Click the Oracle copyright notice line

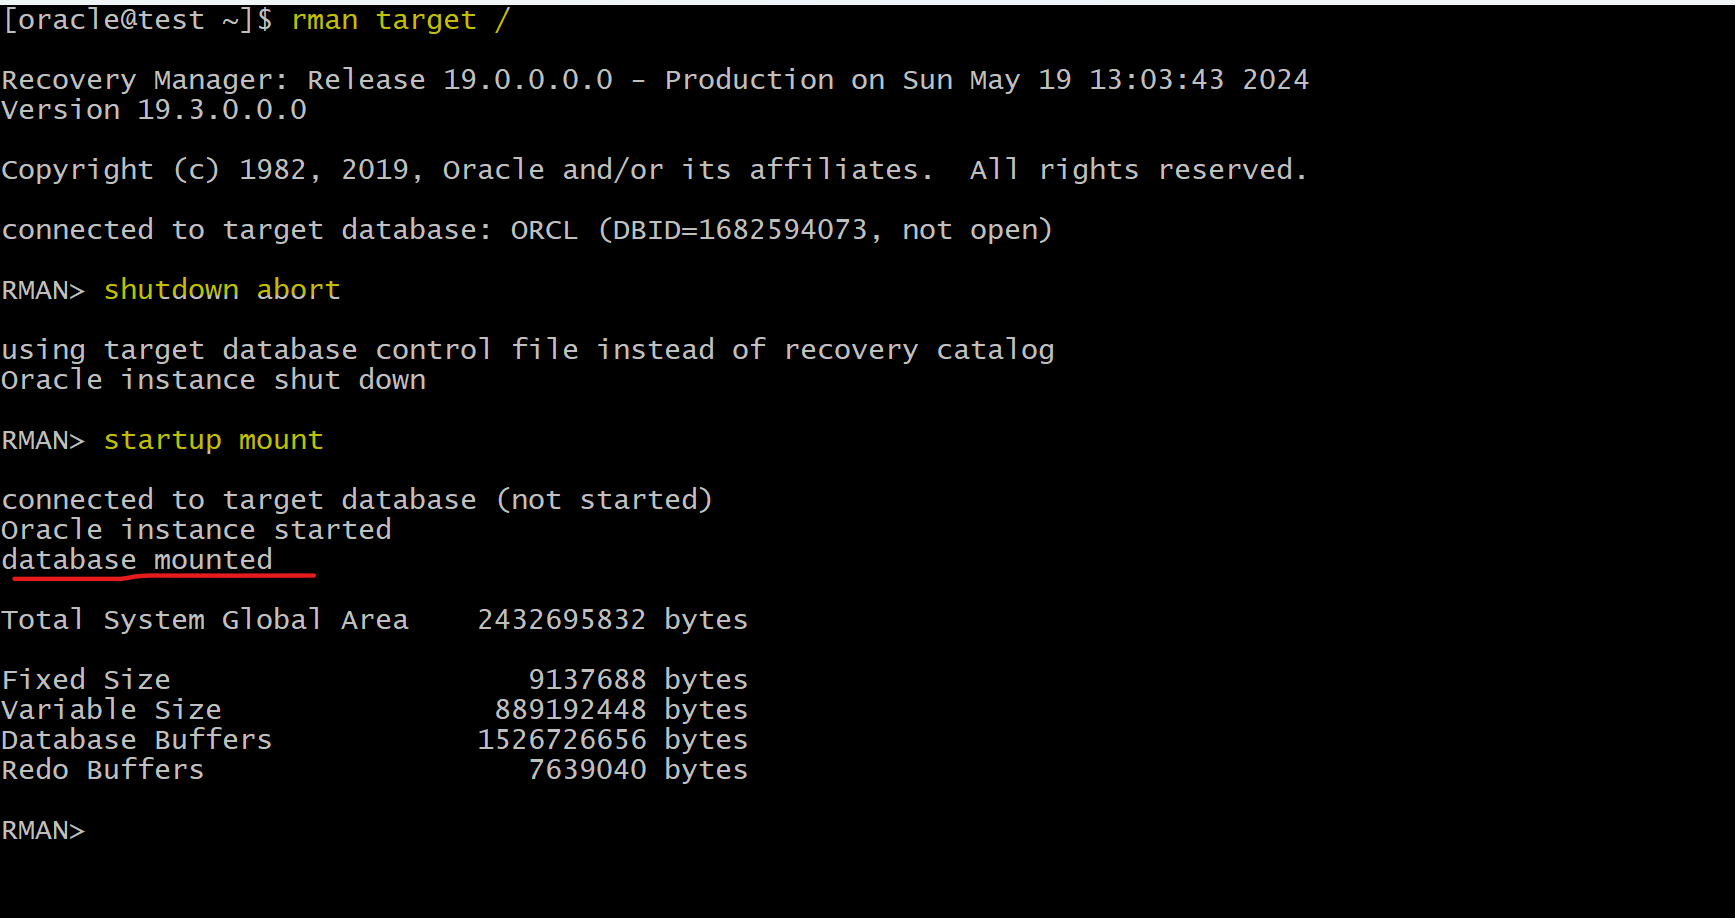point(654,170)
